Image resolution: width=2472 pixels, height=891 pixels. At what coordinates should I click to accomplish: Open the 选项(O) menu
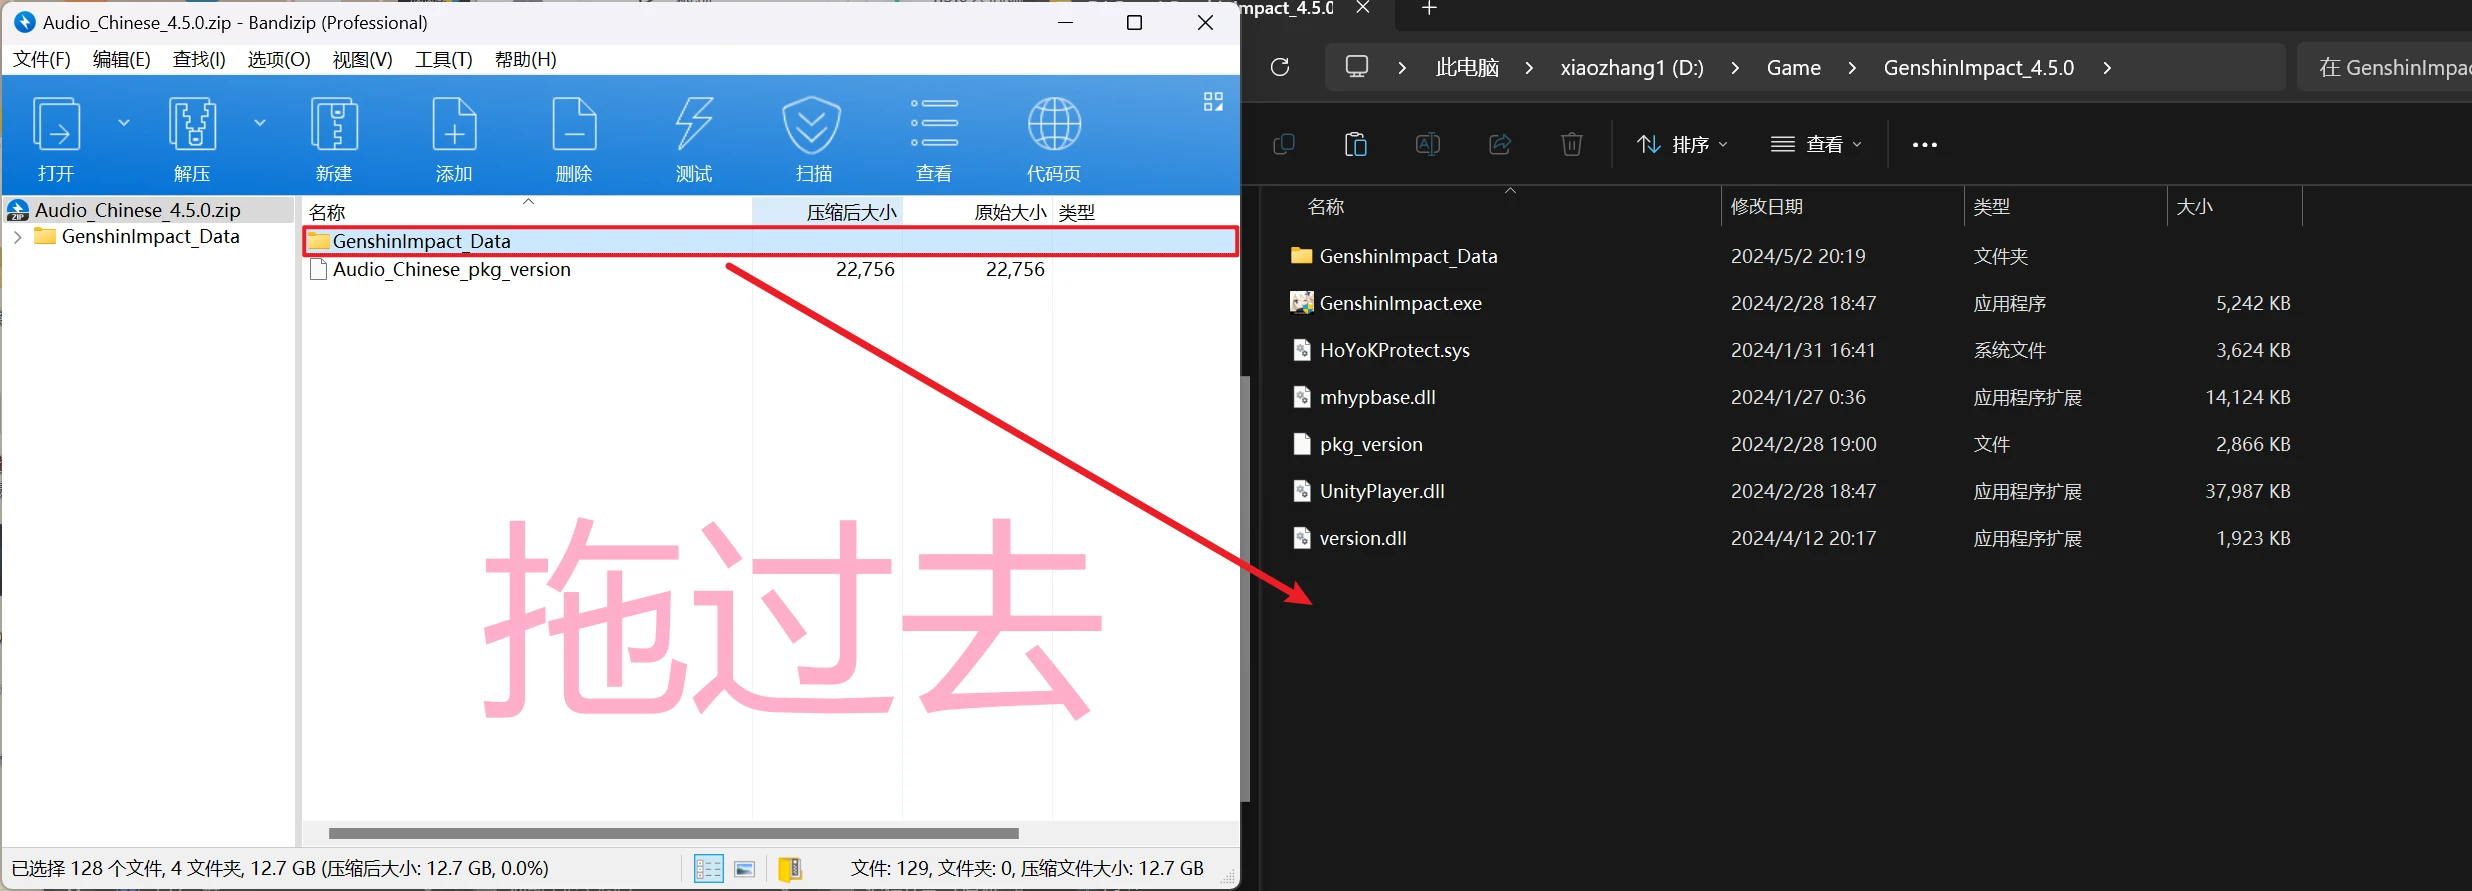(279, 59)
